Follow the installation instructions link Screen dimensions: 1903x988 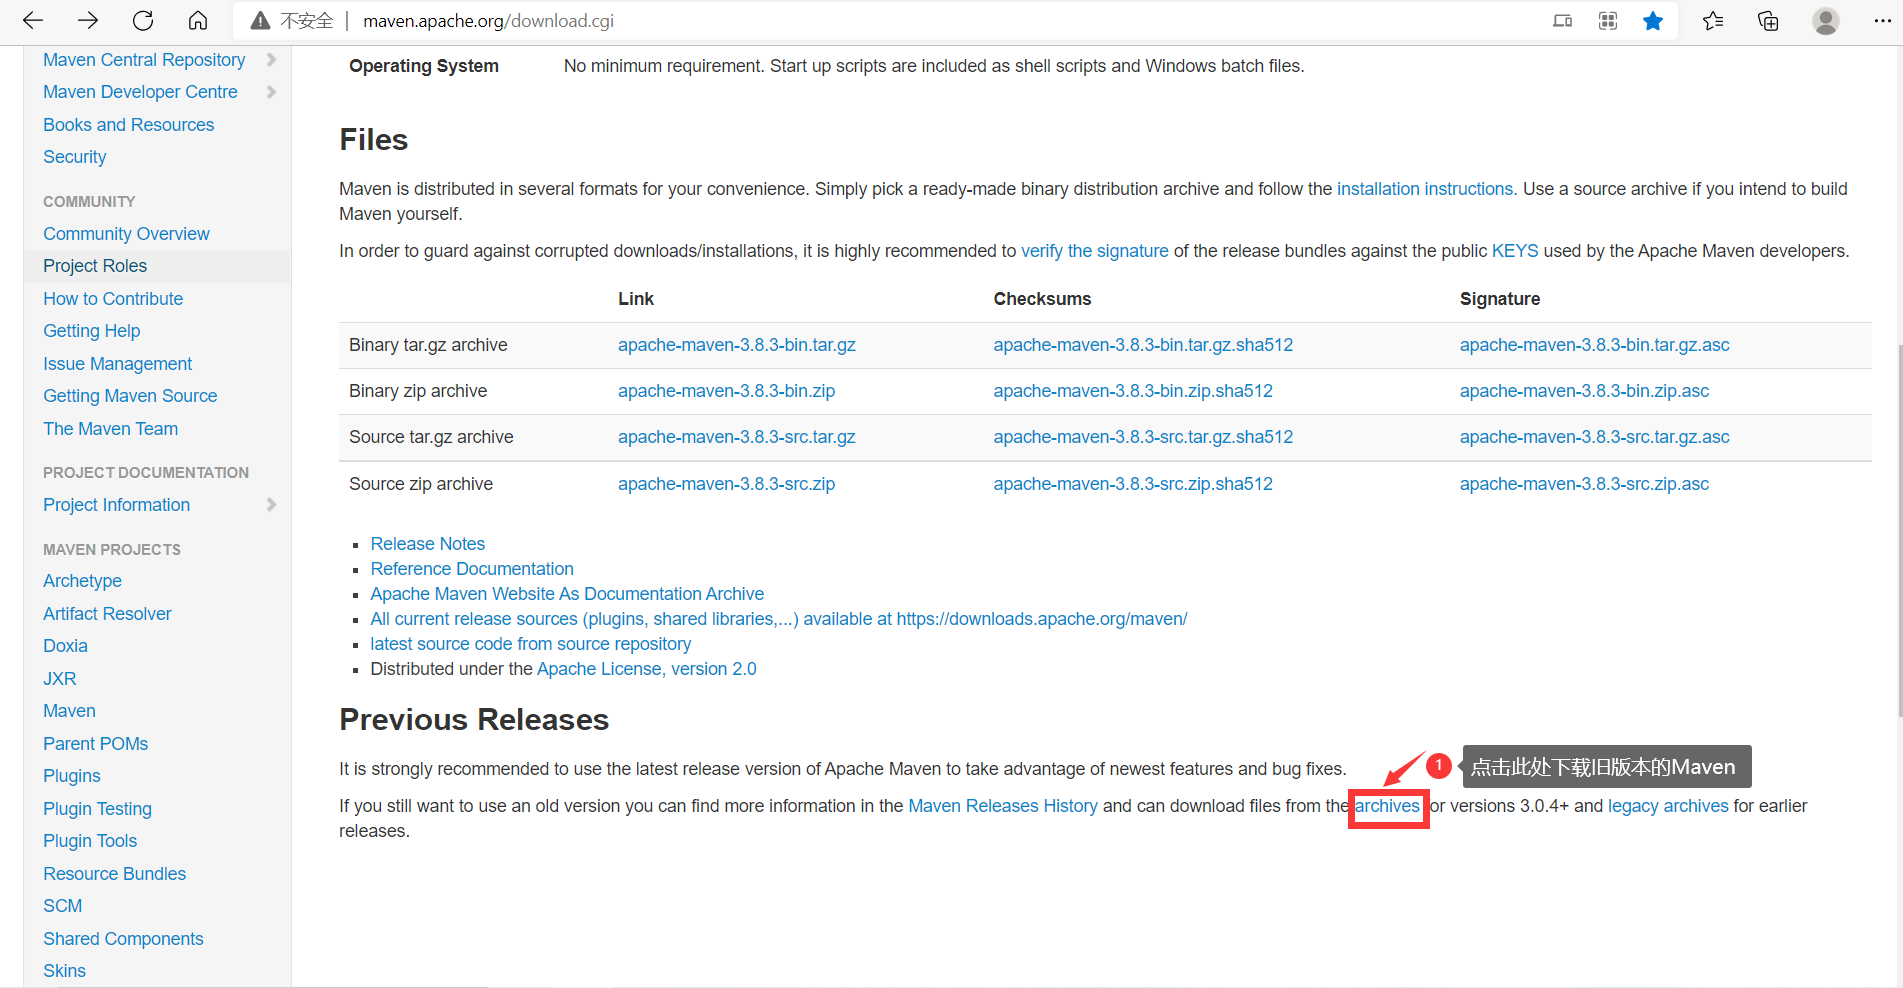click(1425, 189)
